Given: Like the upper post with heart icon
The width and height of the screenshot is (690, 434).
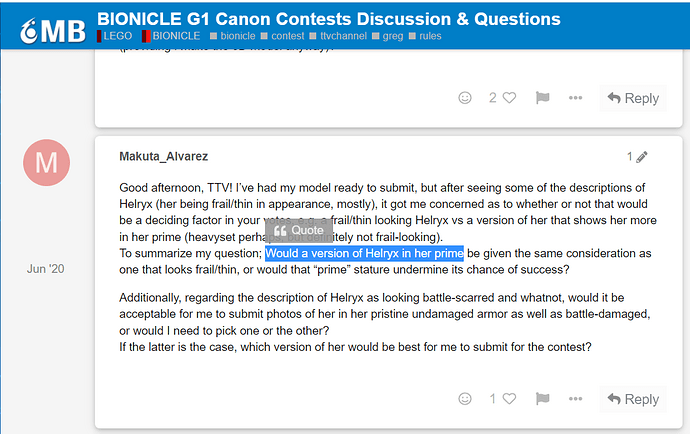Looking at the screenshot, I should pos(509,98).
